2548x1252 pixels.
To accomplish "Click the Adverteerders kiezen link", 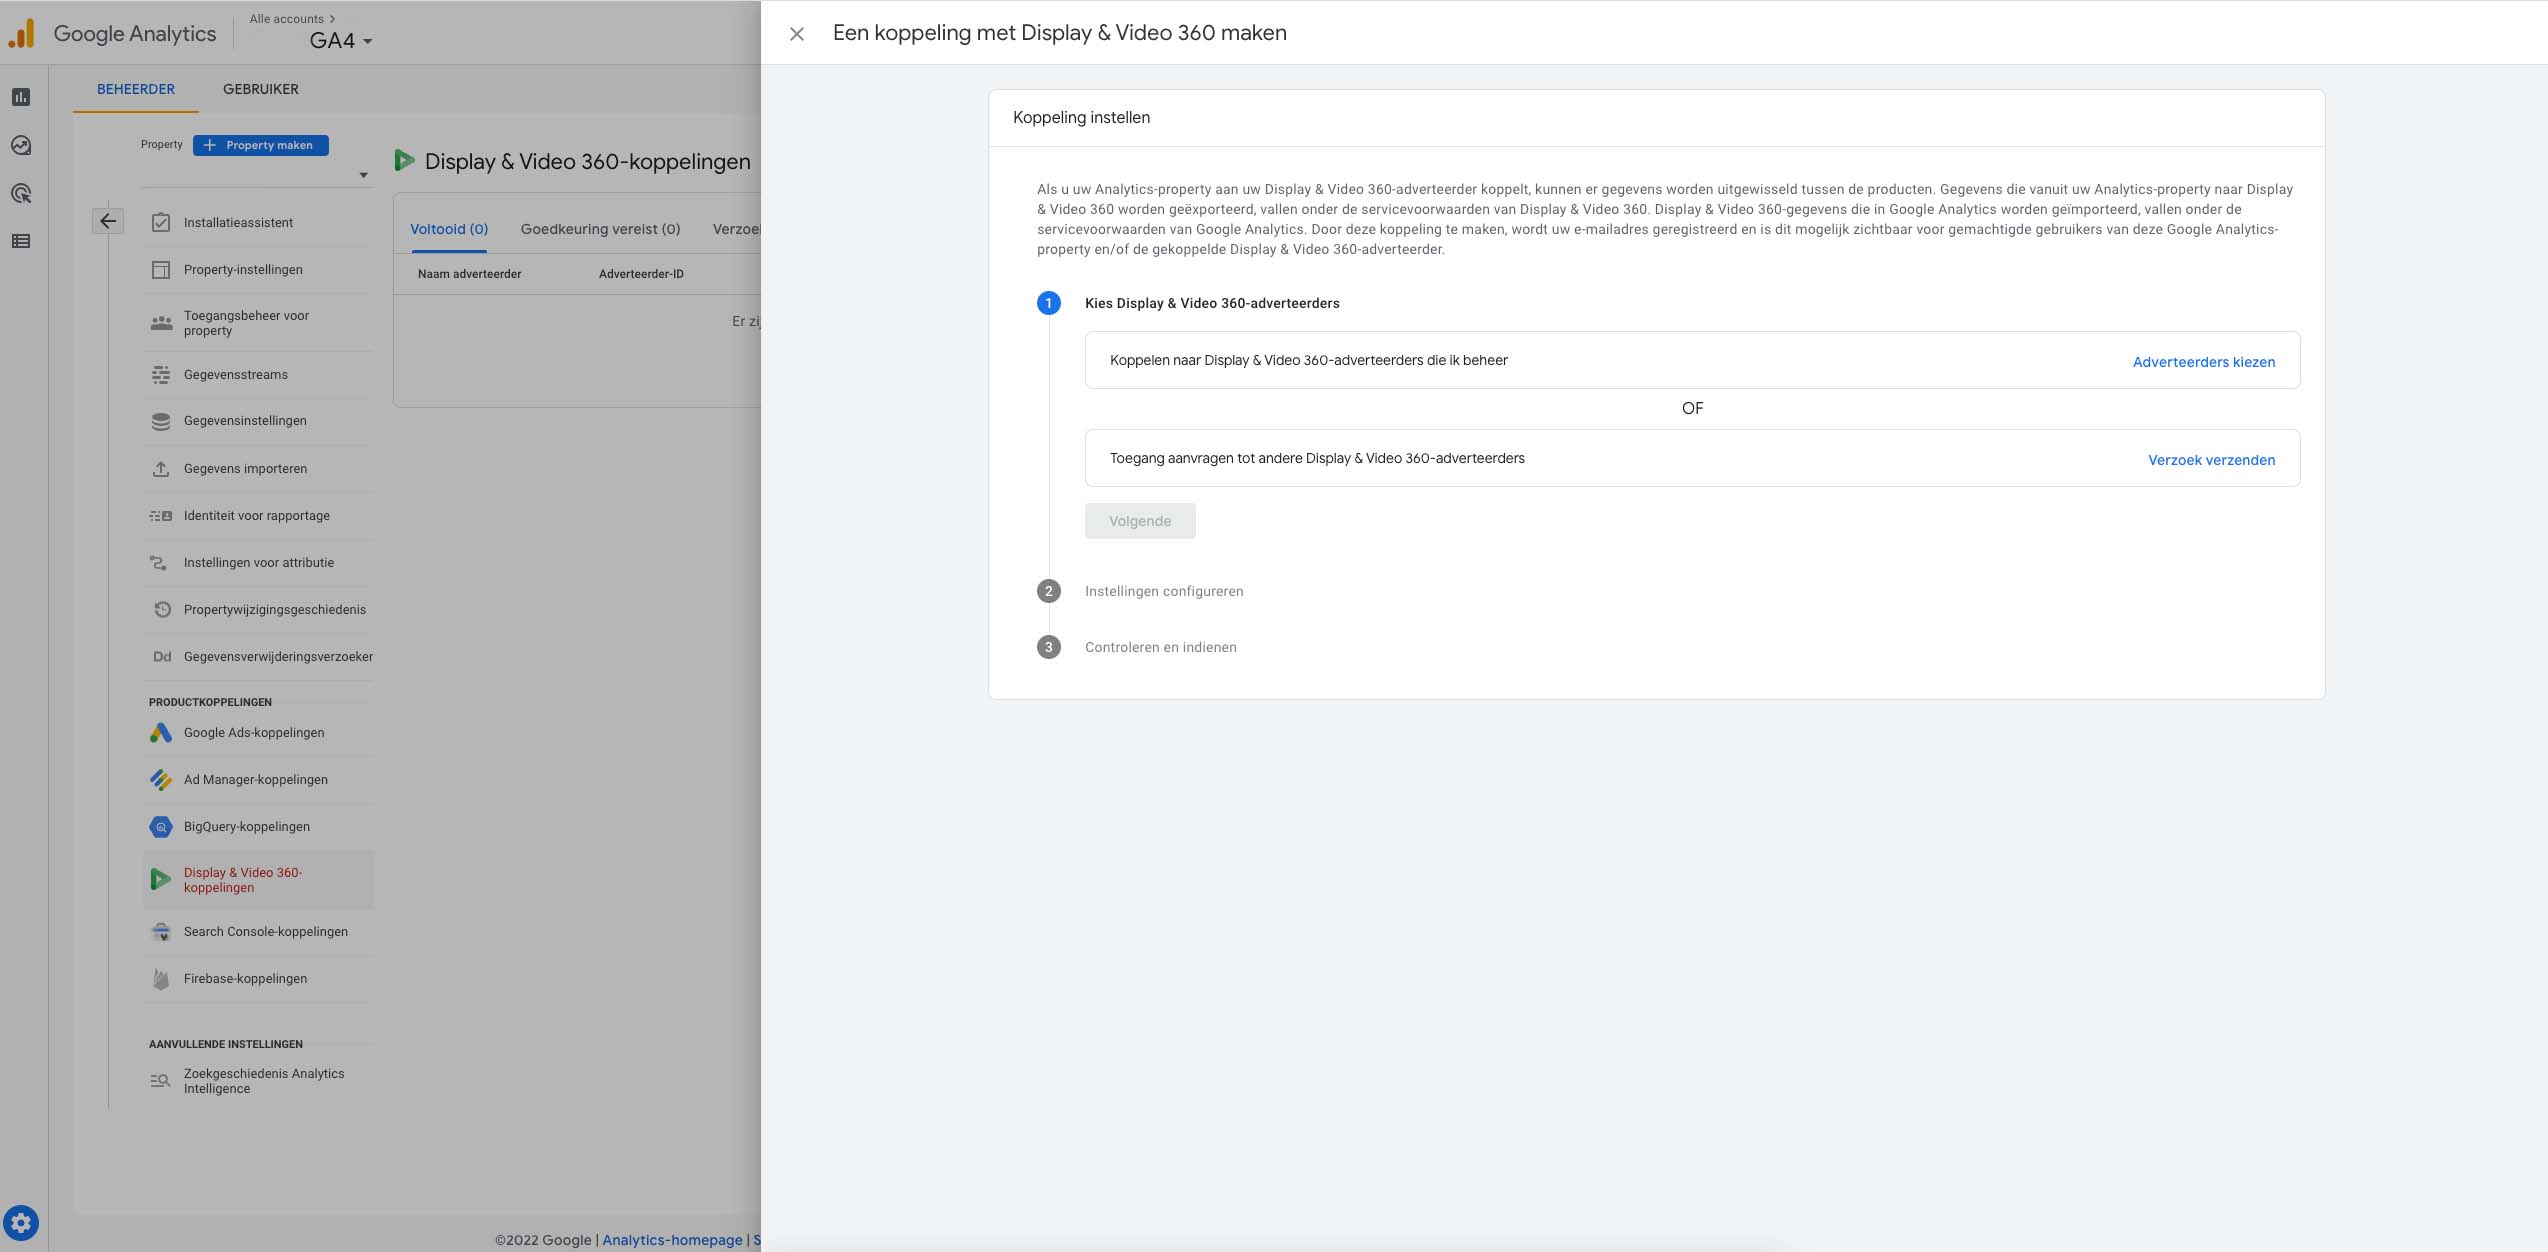I will pos(2203,362).
